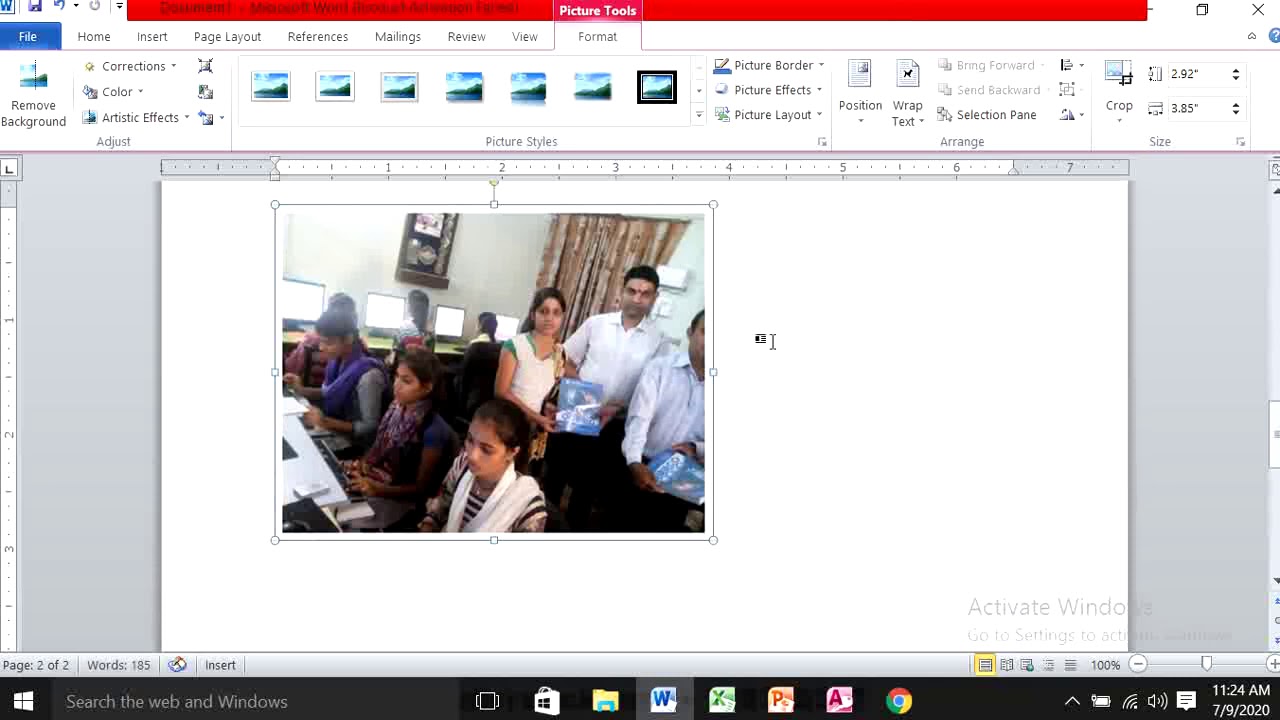Click Words: 185 in status bar
This screenshot has width=1280, height=720.
coord(118,665)
